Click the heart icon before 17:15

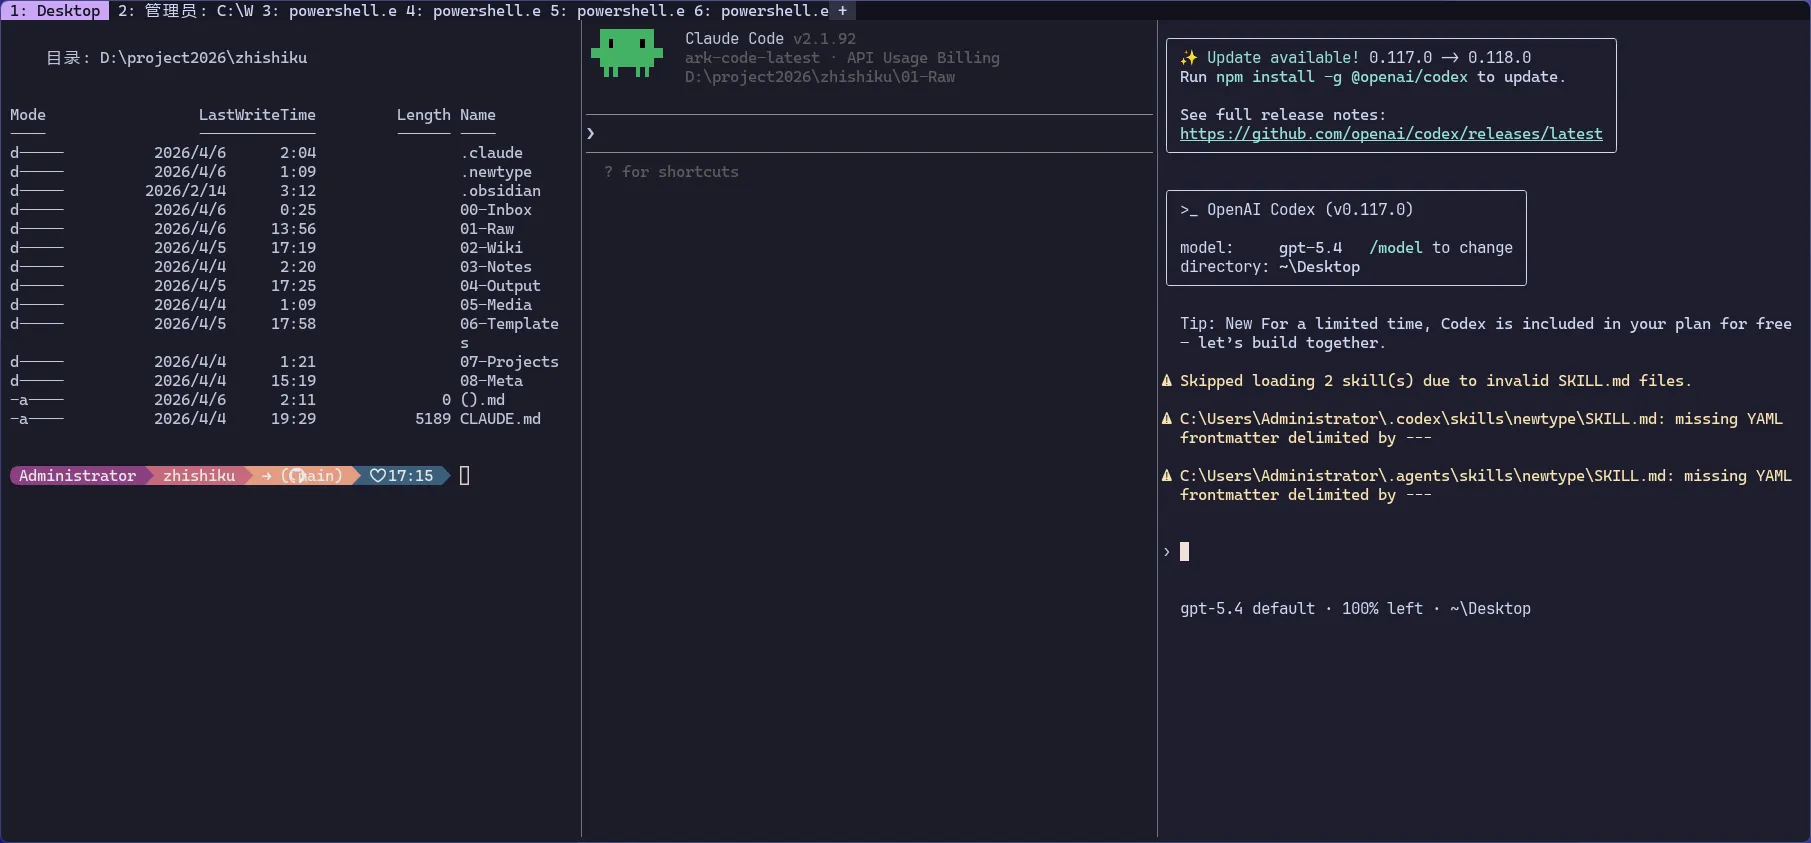[377, 476]
